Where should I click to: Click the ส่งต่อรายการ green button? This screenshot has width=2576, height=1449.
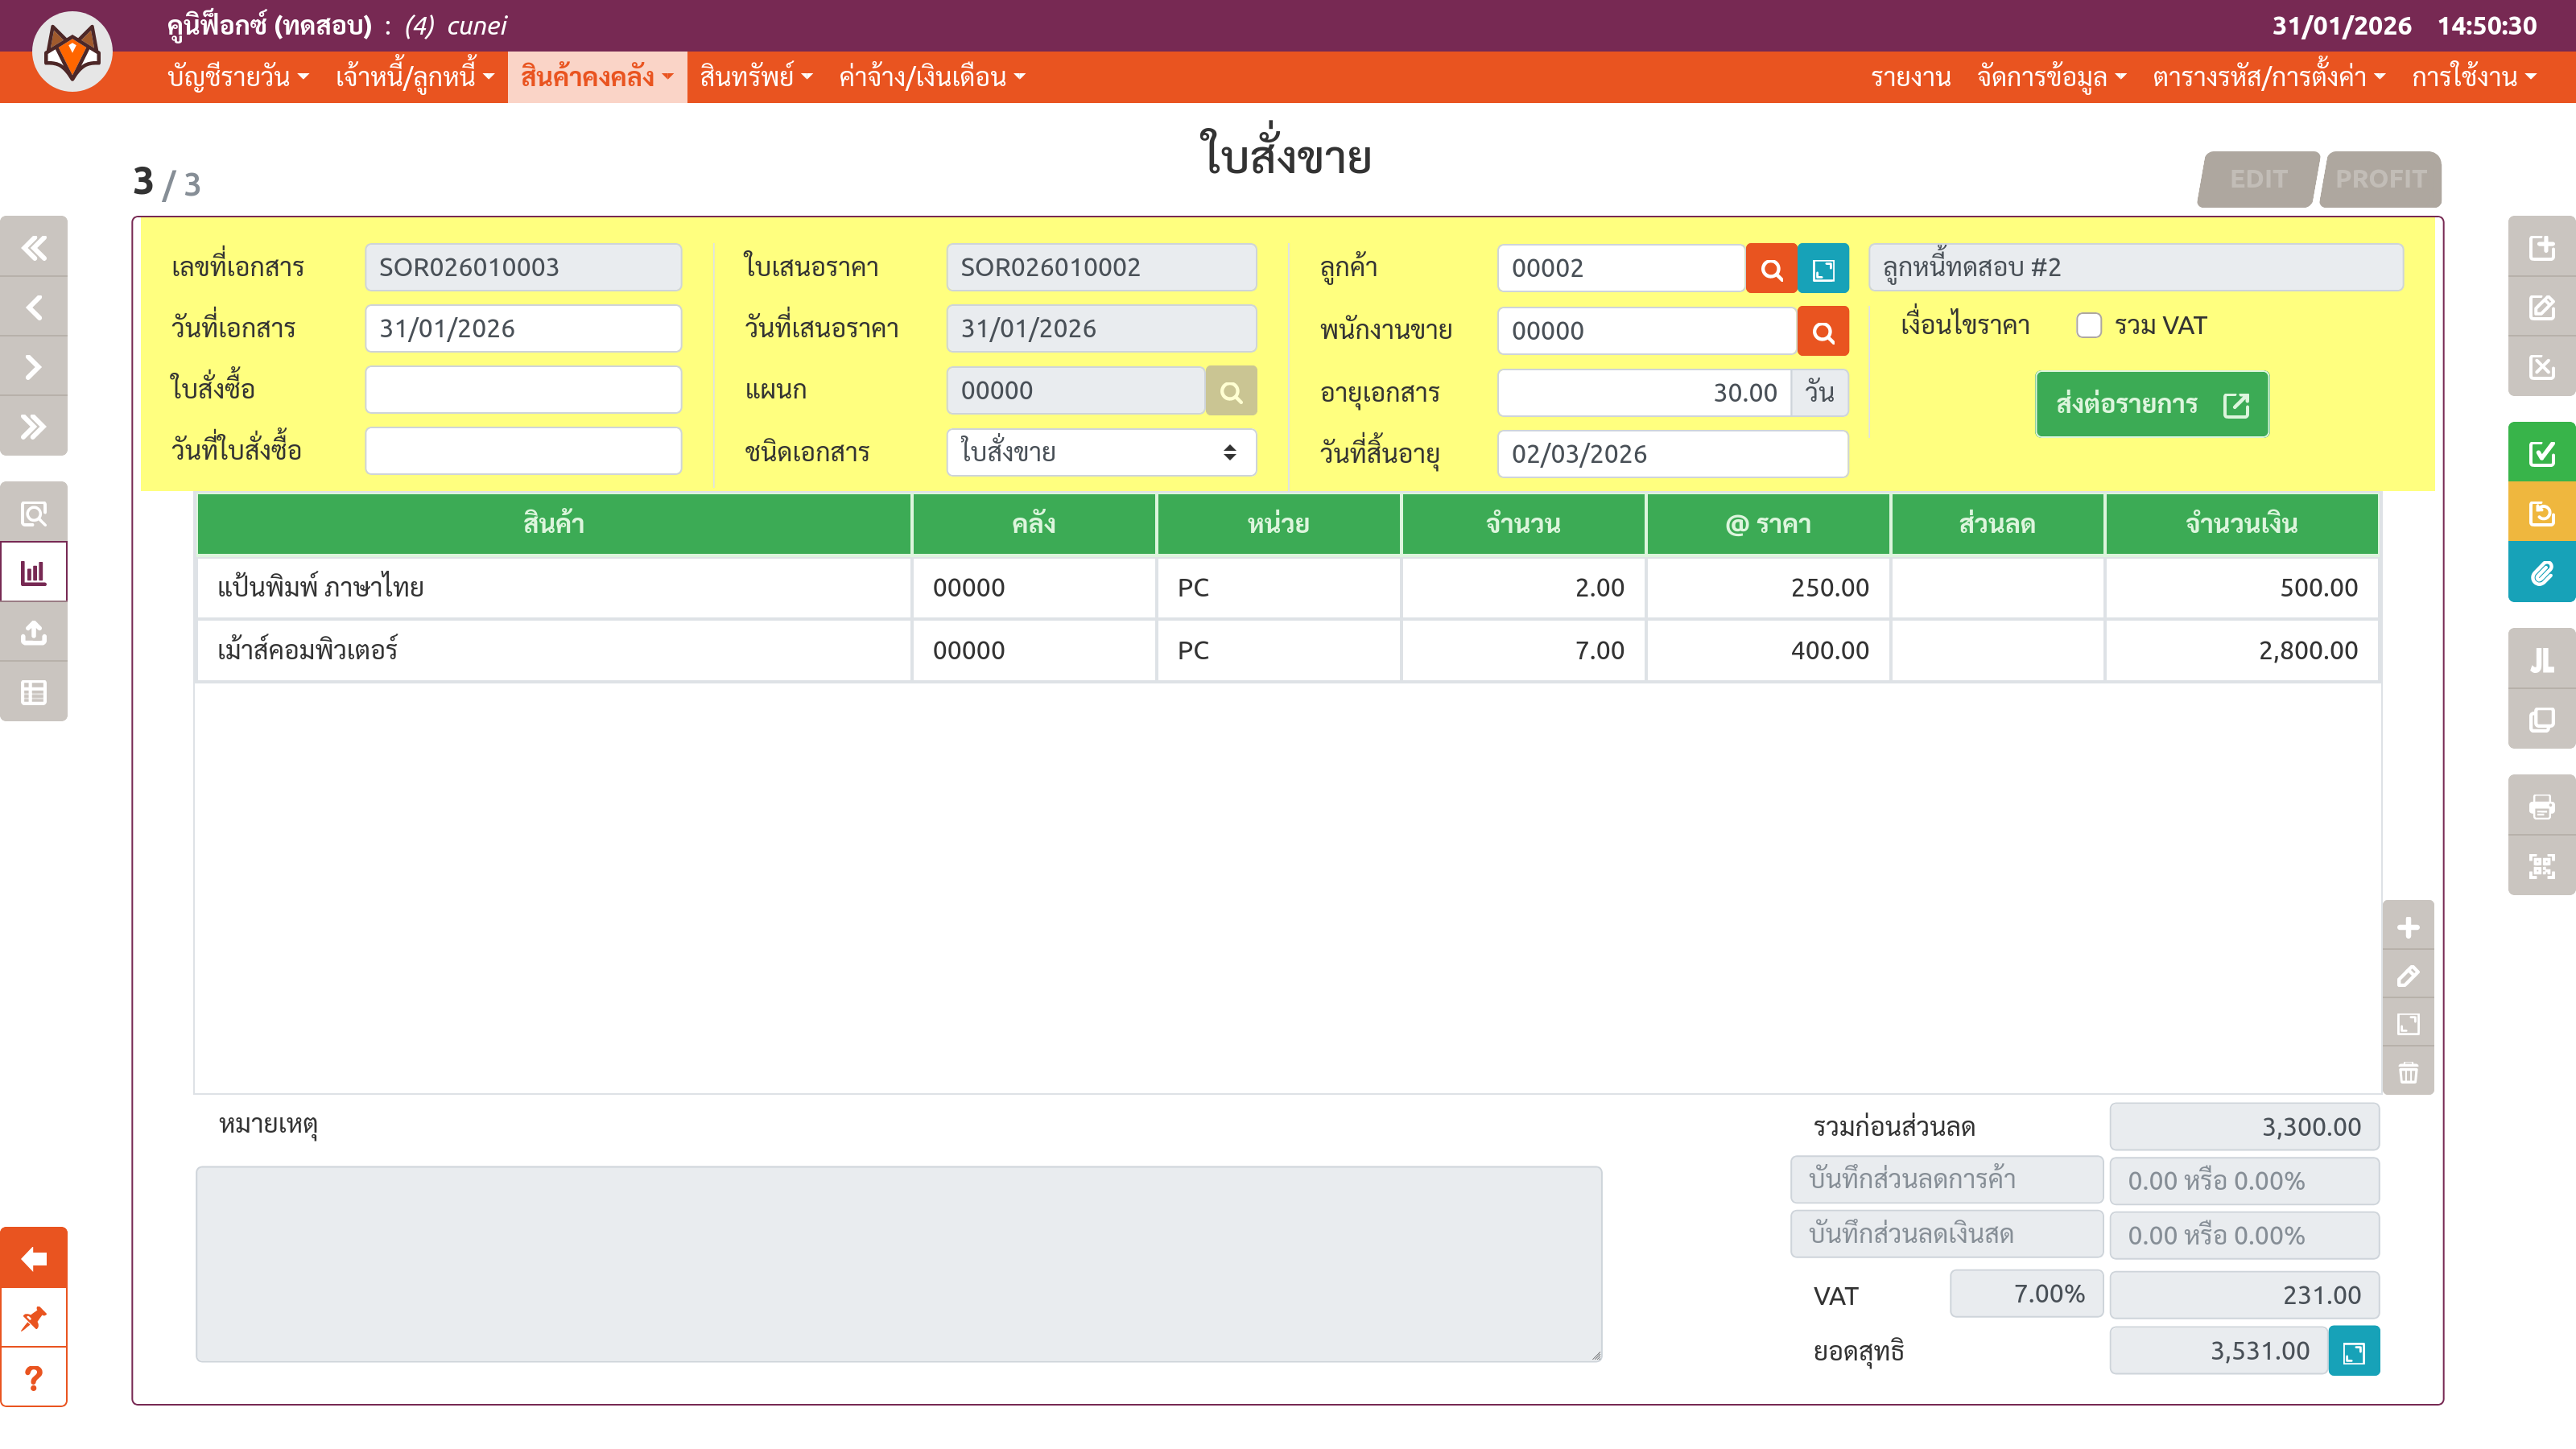coord(2151,405)
